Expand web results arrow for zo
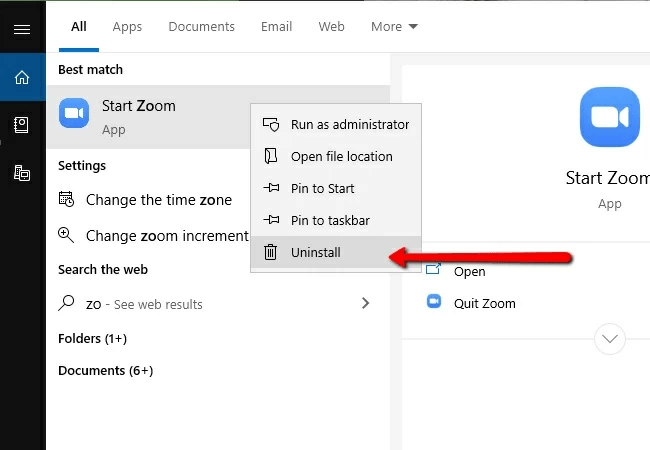 [x=365, y=303]
